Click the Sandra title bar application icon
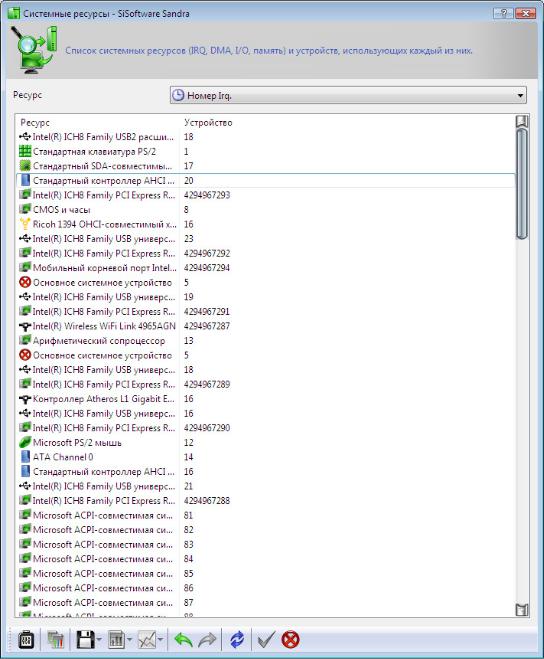Viewport: 544px width, 659px height. click(14, 13)
